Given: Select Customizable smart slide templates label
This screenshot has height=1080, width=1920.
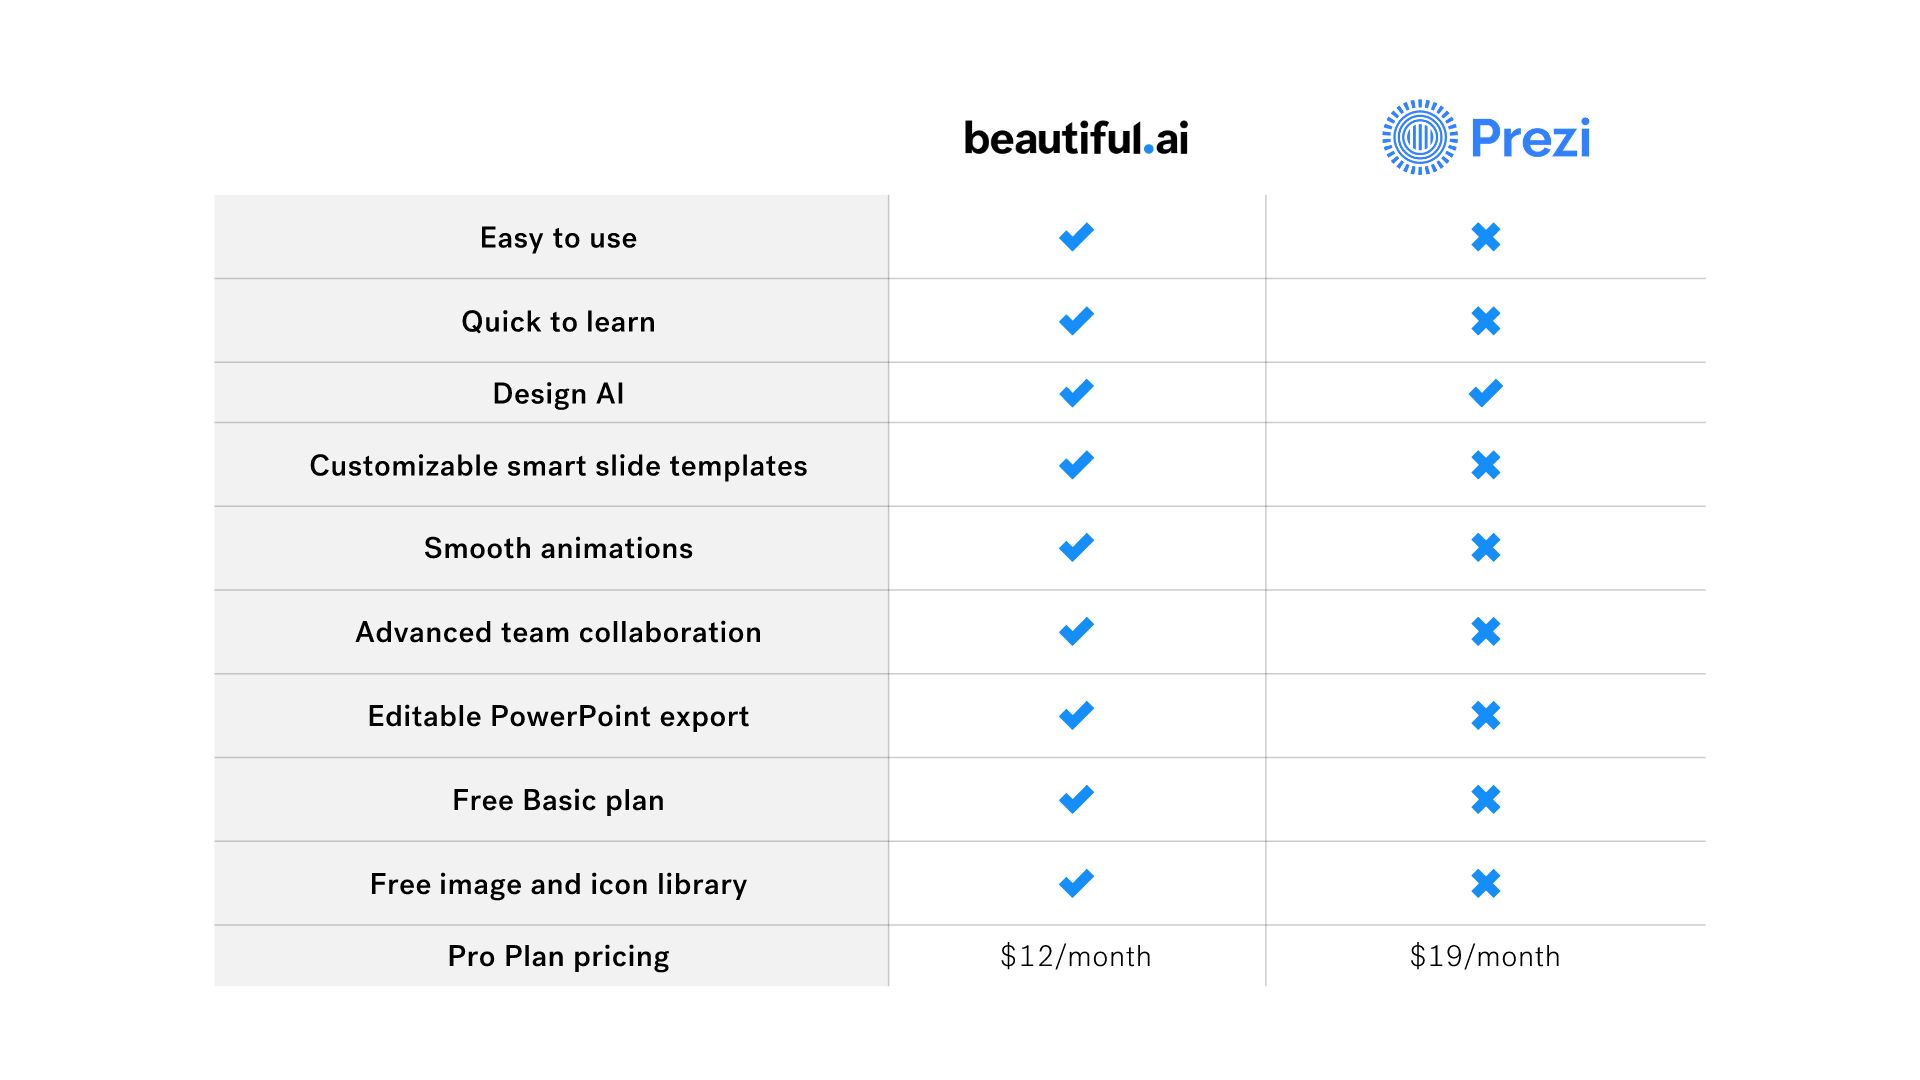Looking at the screenshot, I should pyautogui.click(x=558, y=466).
